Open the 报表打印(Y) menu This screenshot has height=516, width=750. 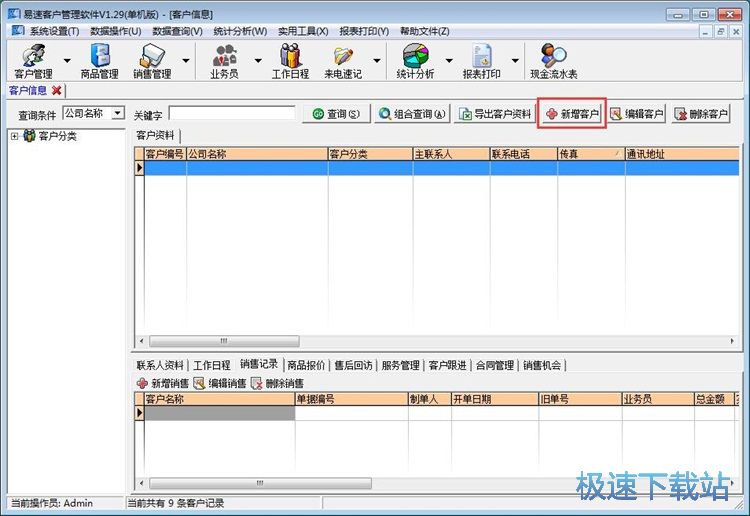(364, 31)
